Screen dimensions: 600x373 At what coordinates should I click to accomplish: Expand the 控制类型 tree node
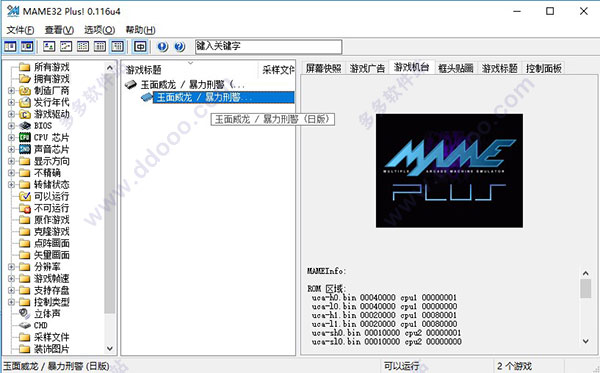click(11, 302)
